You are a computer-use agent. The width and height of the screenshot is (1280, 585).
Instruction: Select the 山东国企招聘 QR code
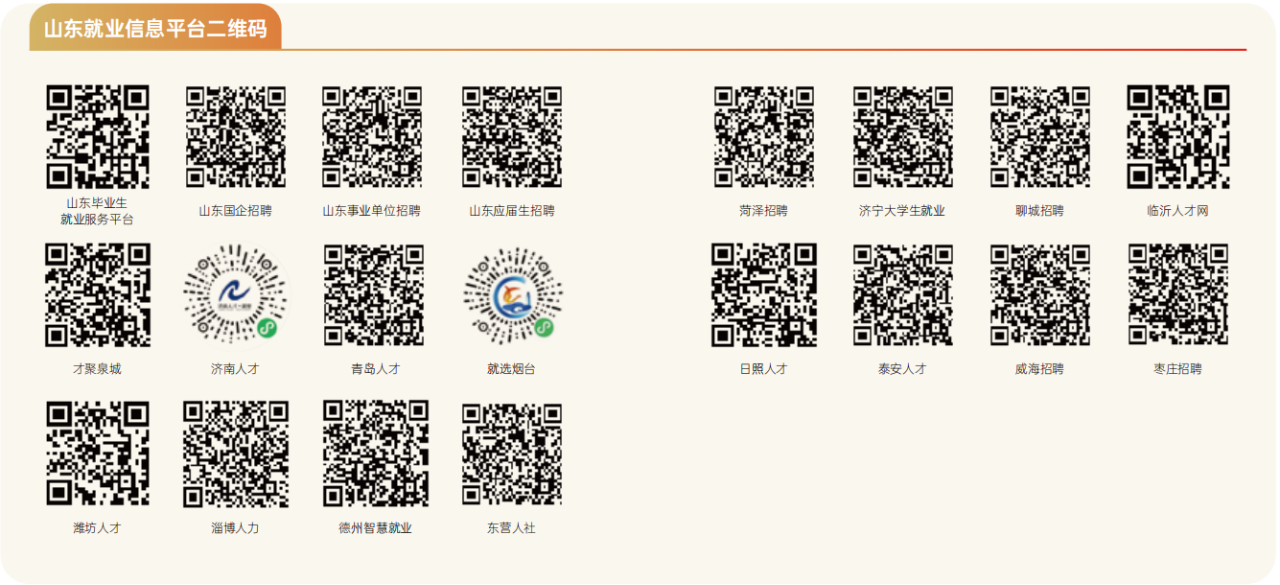[x=236, y=137]
